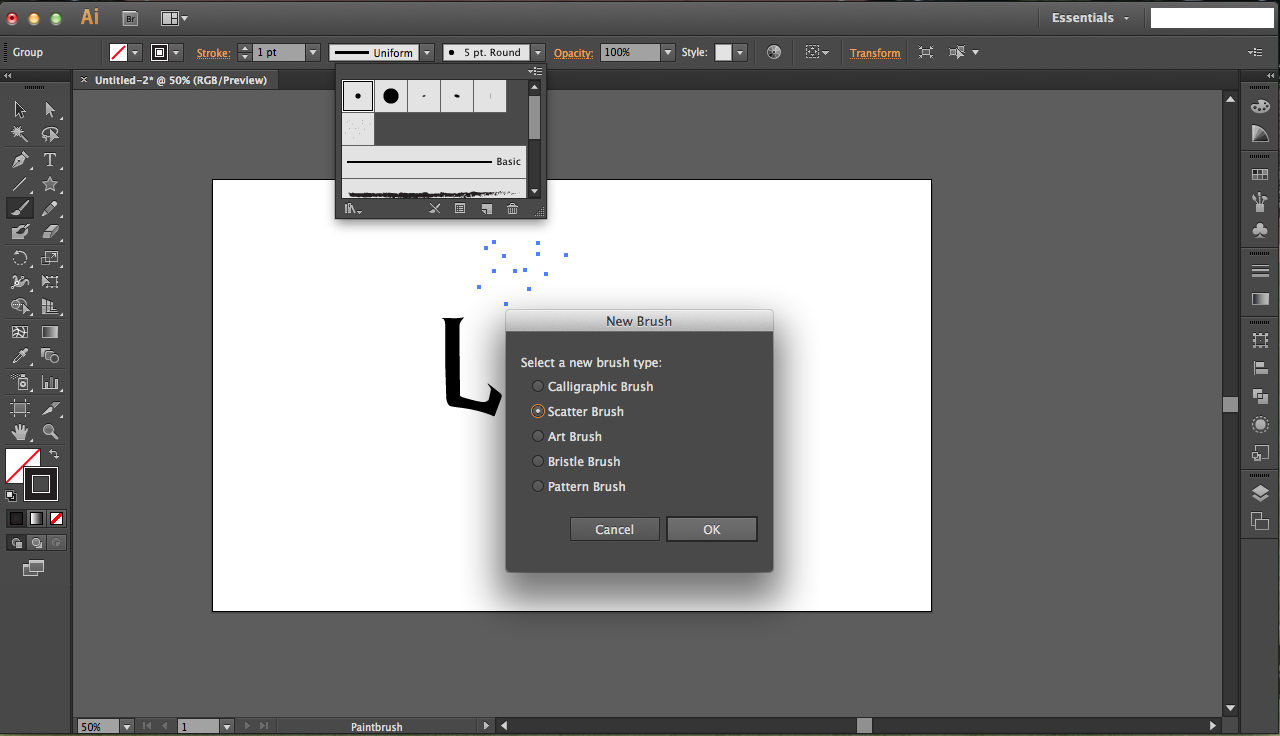Activate the Artboard tool

click(20, 408)
